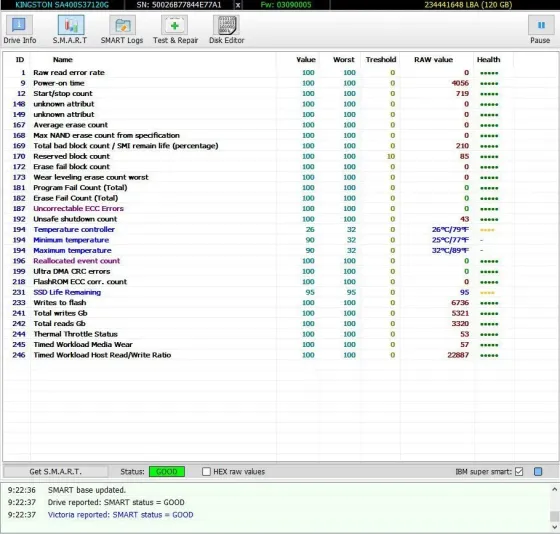Open Test & Repair tool

175,29
